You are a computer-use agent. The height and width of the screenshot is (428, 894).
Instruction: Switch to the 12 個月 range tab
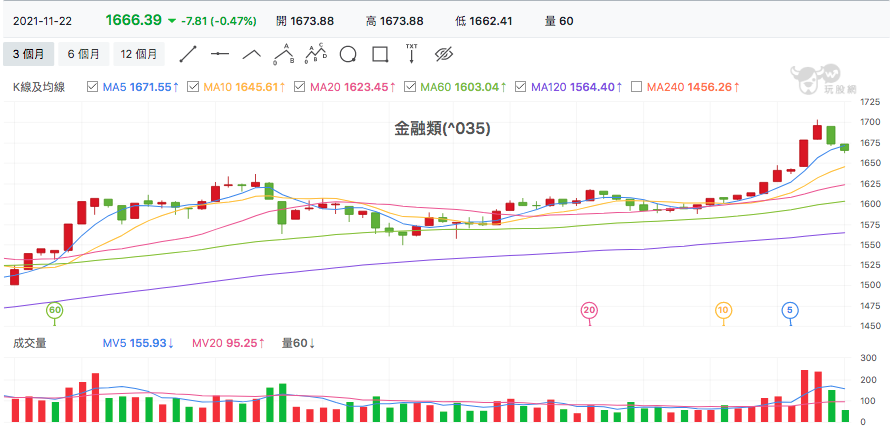click(139, 54)
